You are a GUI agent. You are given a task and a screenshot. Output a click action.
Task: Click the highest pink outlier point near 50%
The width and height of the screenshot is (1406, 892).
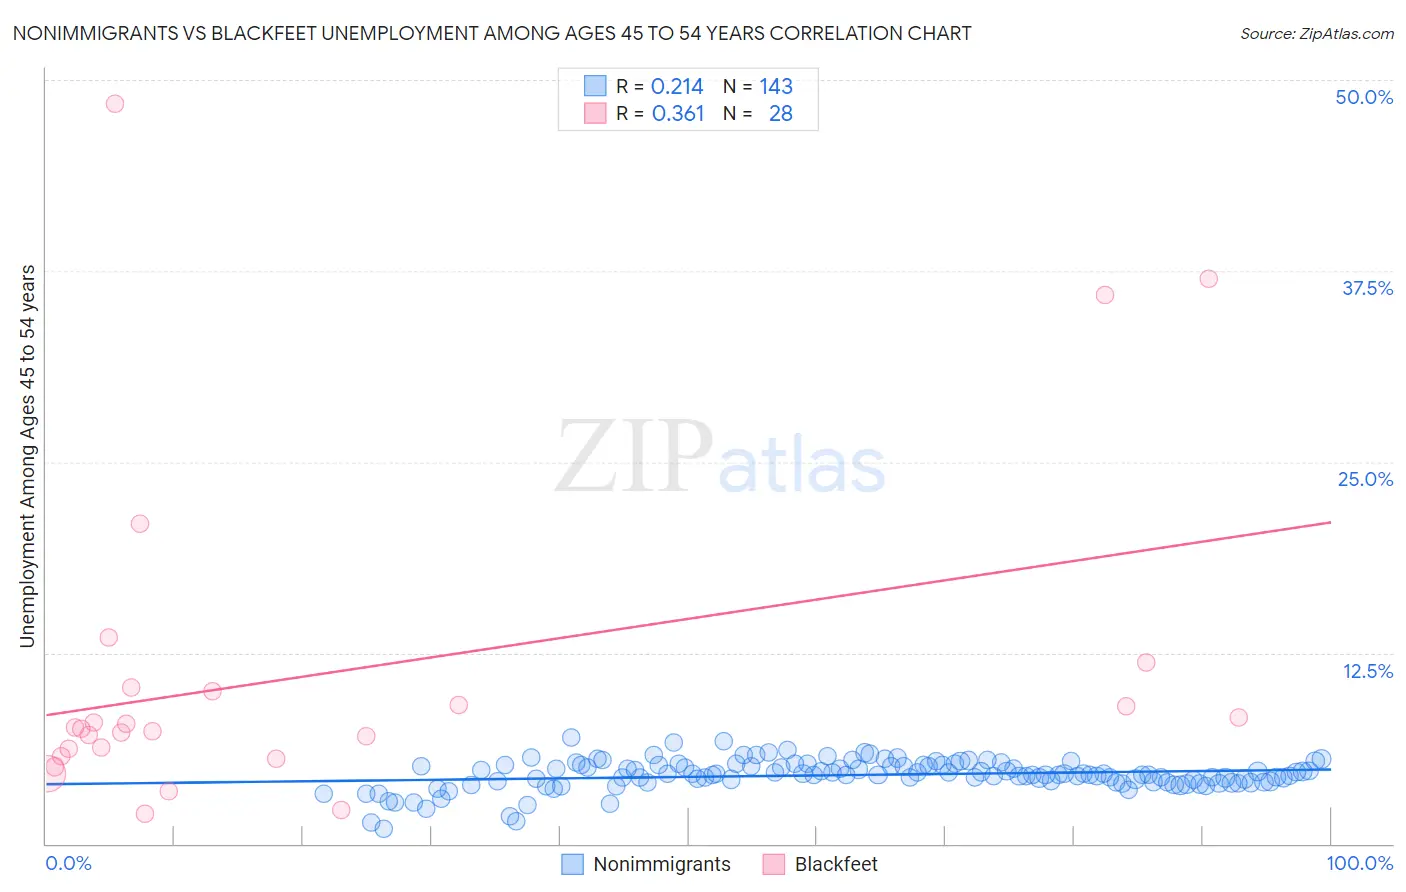click(x=115, y=103)
